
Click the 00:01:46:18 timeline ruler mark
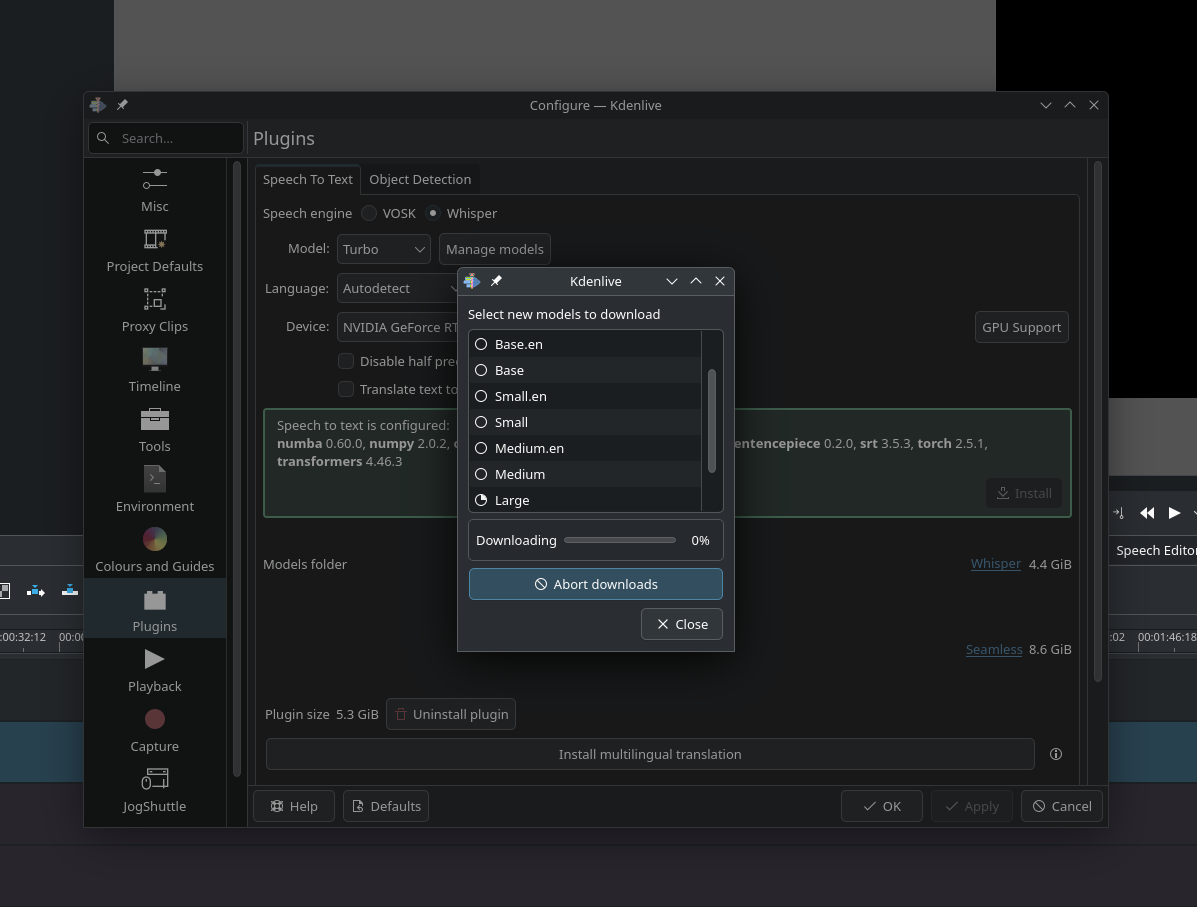(x=1166, y=637)
